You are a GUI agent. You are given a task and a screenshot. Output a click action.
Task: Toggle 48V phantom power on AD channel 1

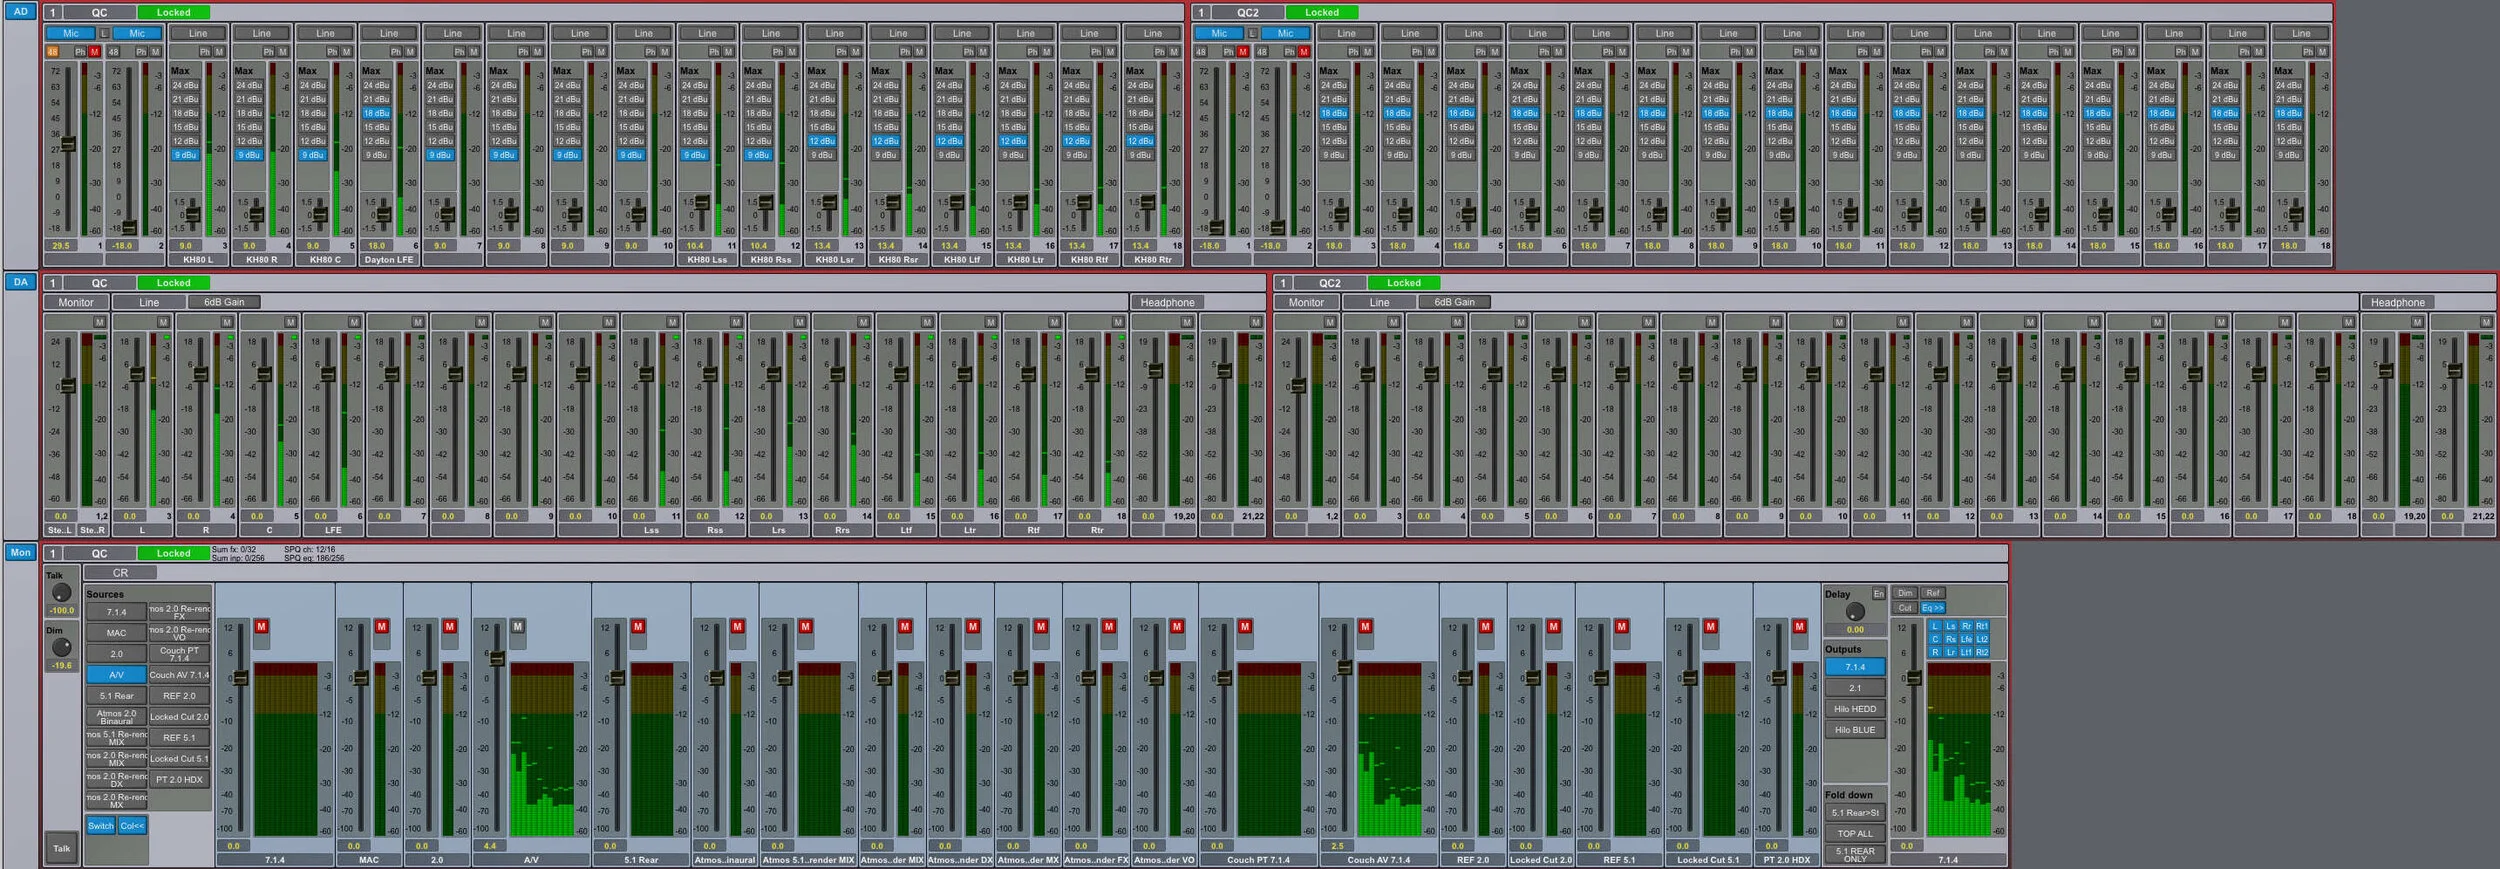[52, 51]
